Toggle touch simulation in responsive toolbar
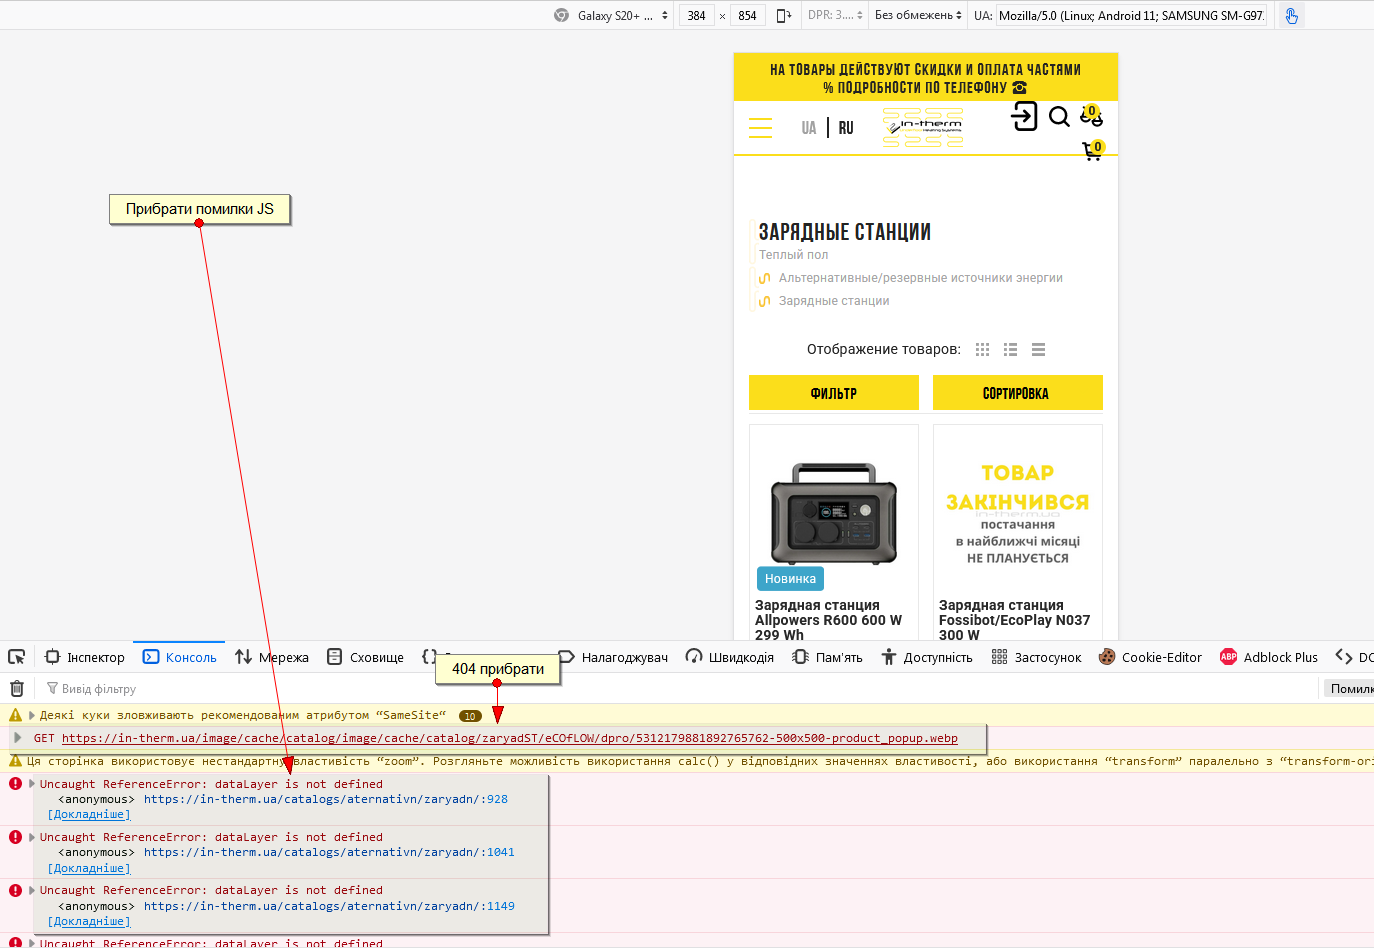This screenshot has width=1374, height=950. (1291, 16)
